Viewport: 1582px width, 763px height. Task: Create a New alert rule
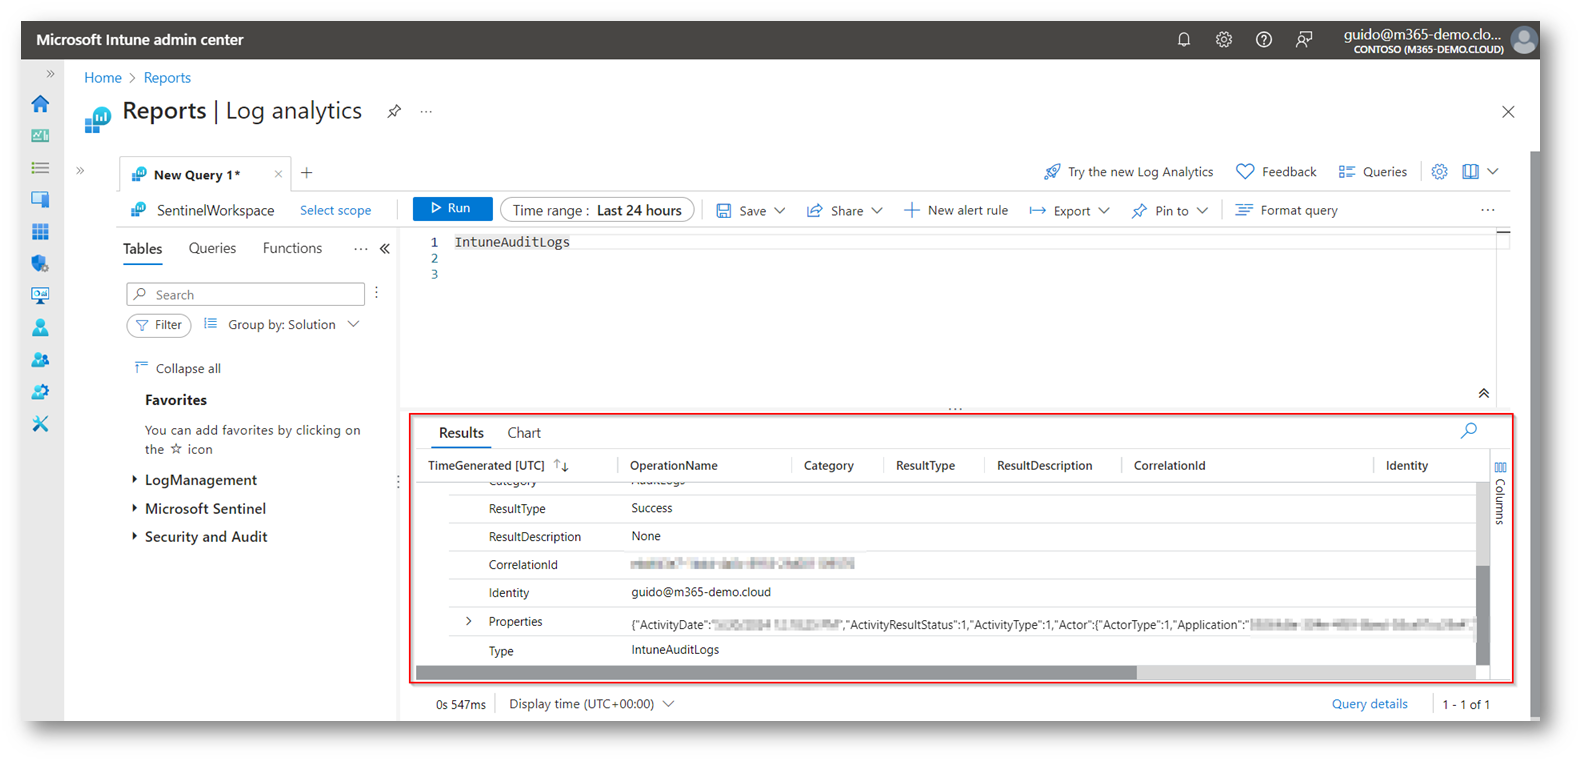coord(956,211)
